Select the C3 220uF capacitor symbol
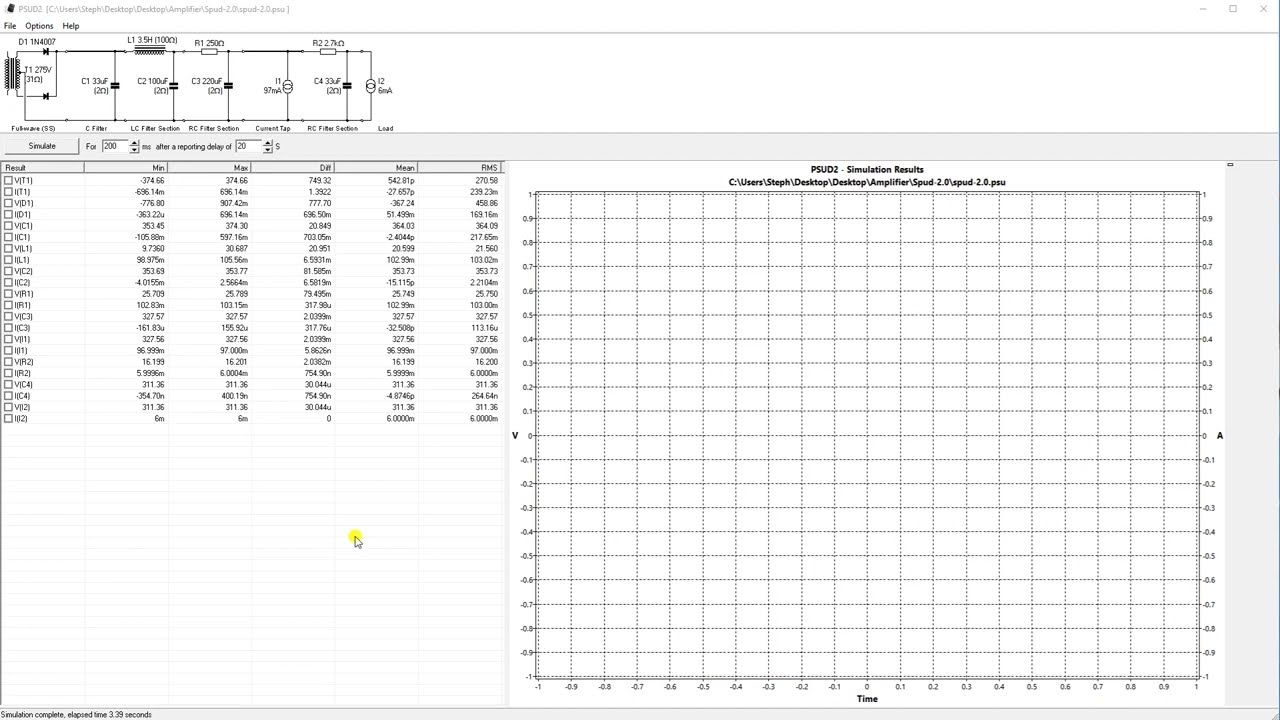 click(x=228, y=86)
